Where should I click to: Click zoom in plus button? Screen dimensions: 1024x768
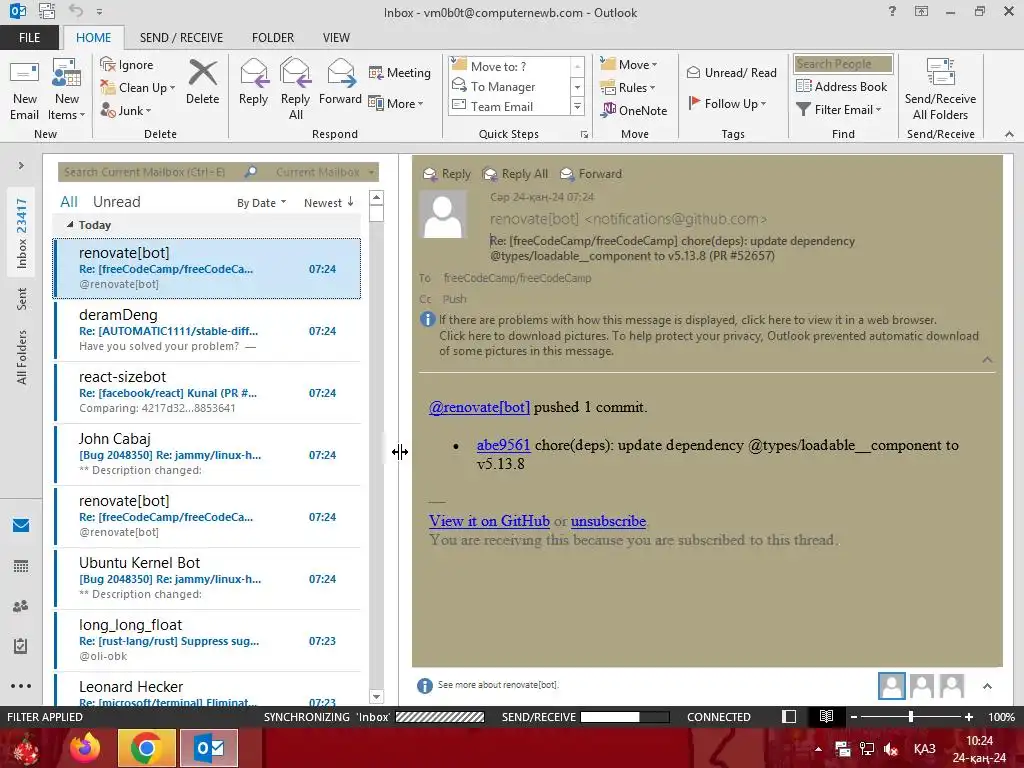click(968, 717)
